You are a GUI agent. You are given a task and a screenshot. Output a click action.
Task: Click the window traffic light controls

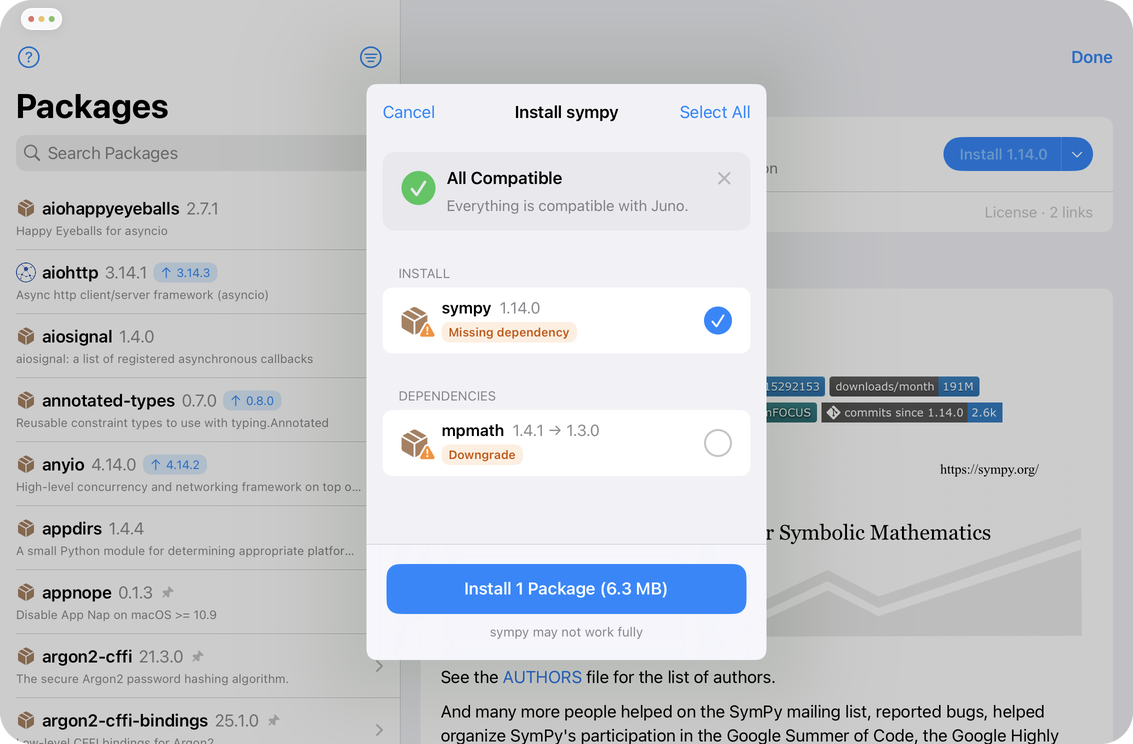pyautogui.click(x=41, y=19)
